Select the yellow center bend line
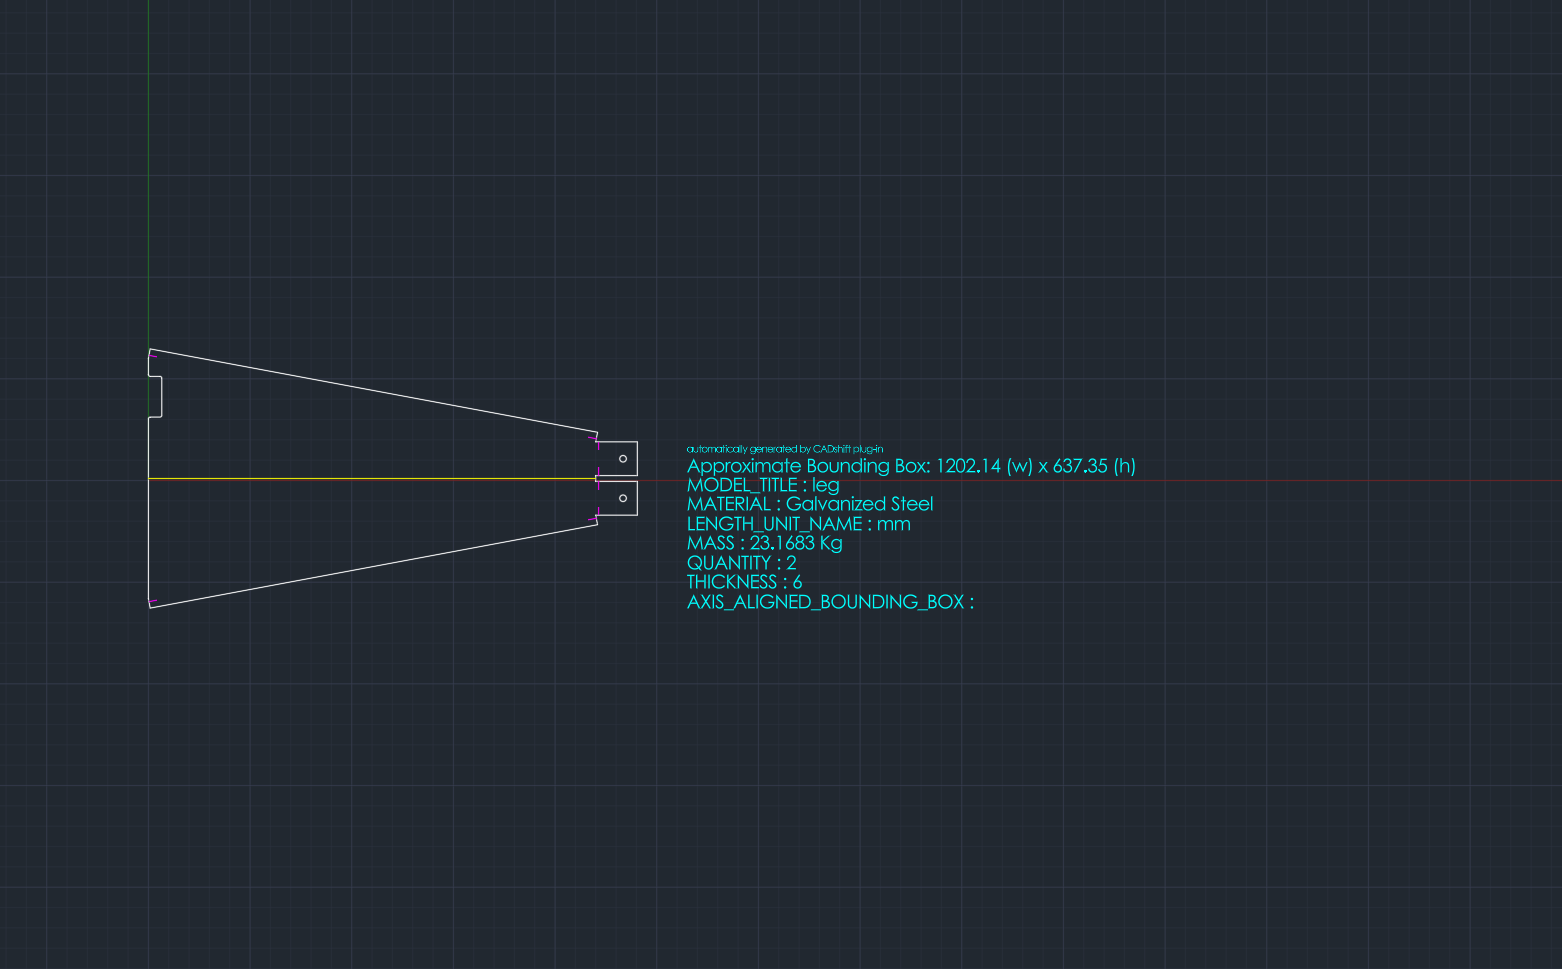 [370, 479]
